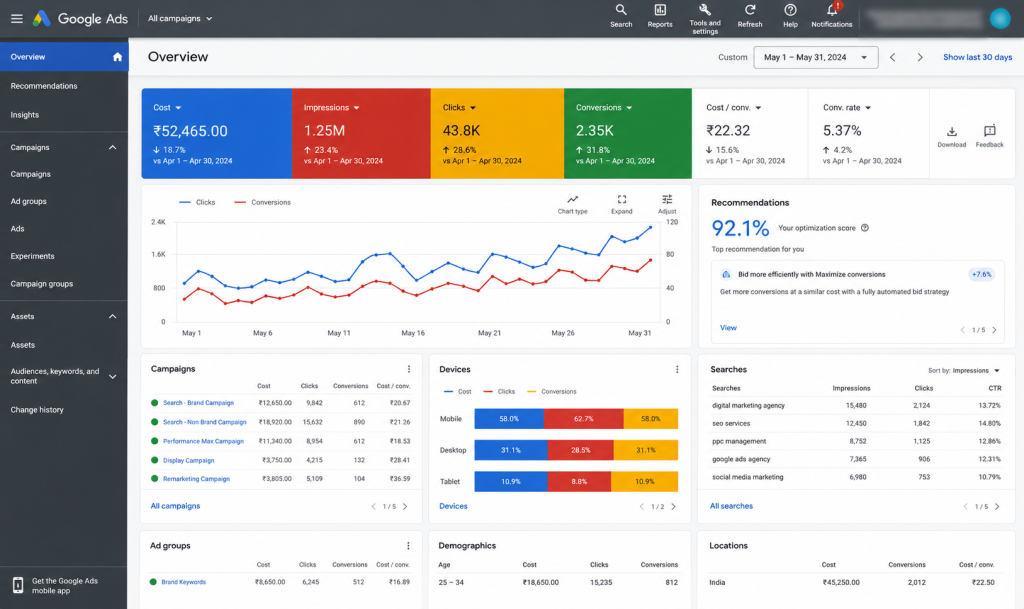Open Campaigns card three-dot menu
This screenshot has height=609, width=1024.
[x=409, y=369]
